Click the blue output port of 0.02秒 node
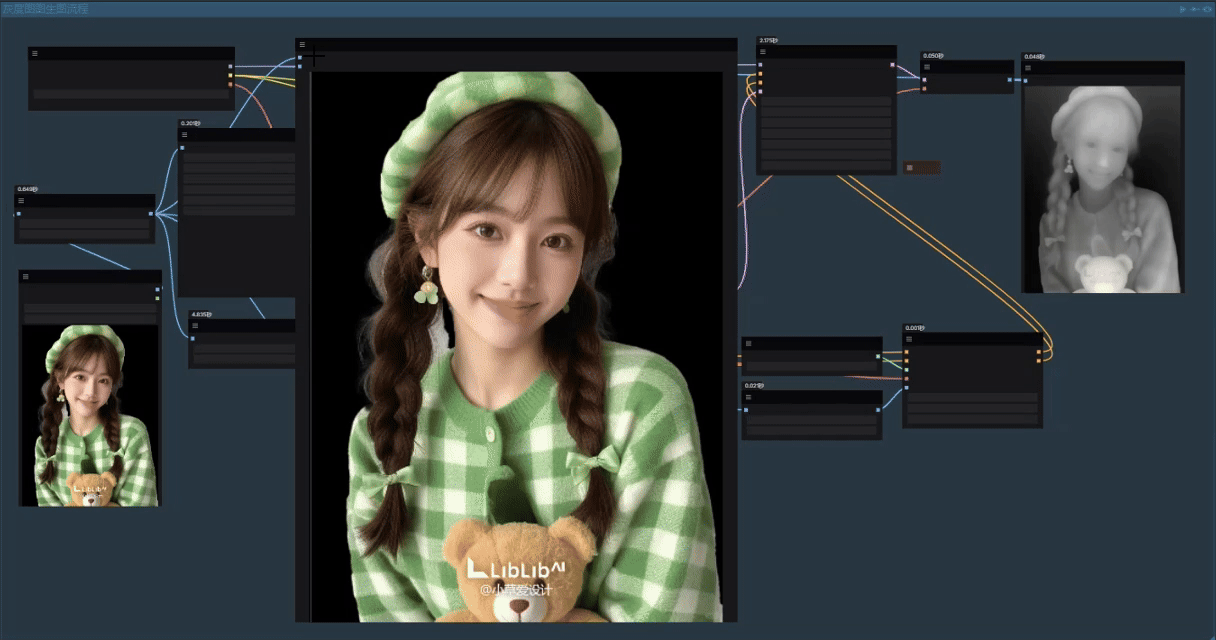 (878, 409)
